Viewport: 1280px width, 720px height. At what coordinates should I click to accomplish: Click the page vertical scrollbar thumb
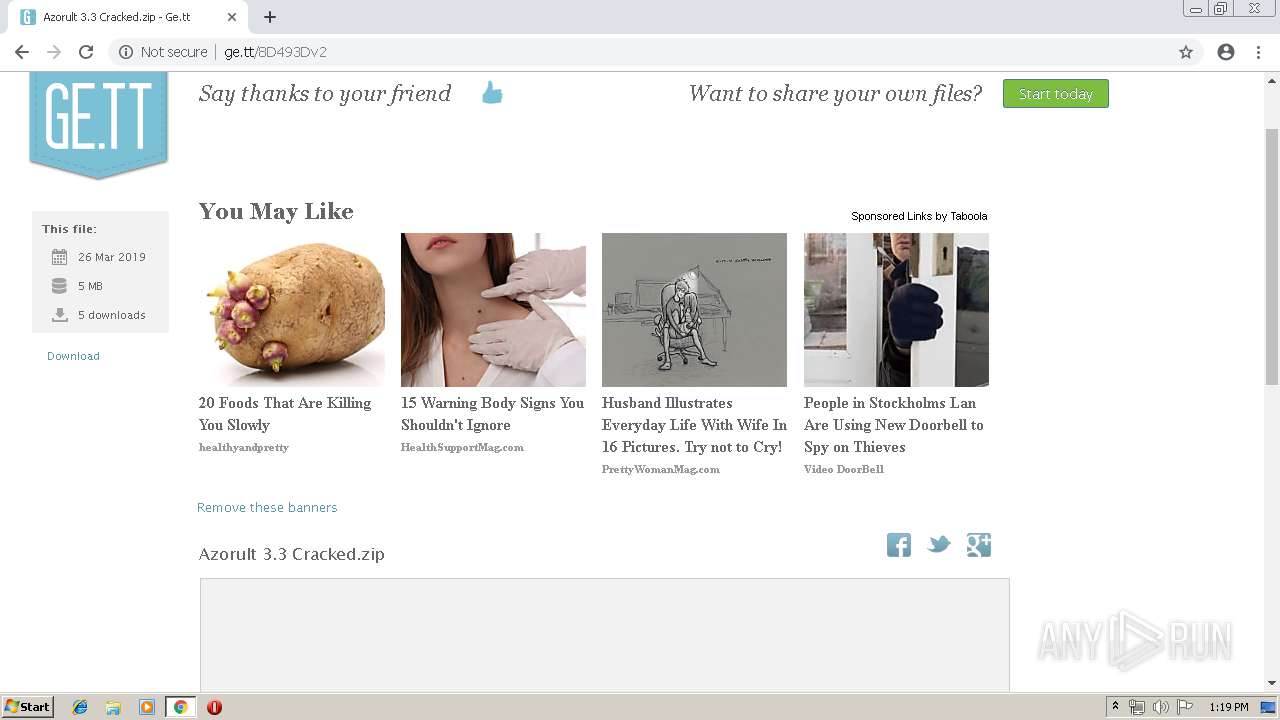1272,257
